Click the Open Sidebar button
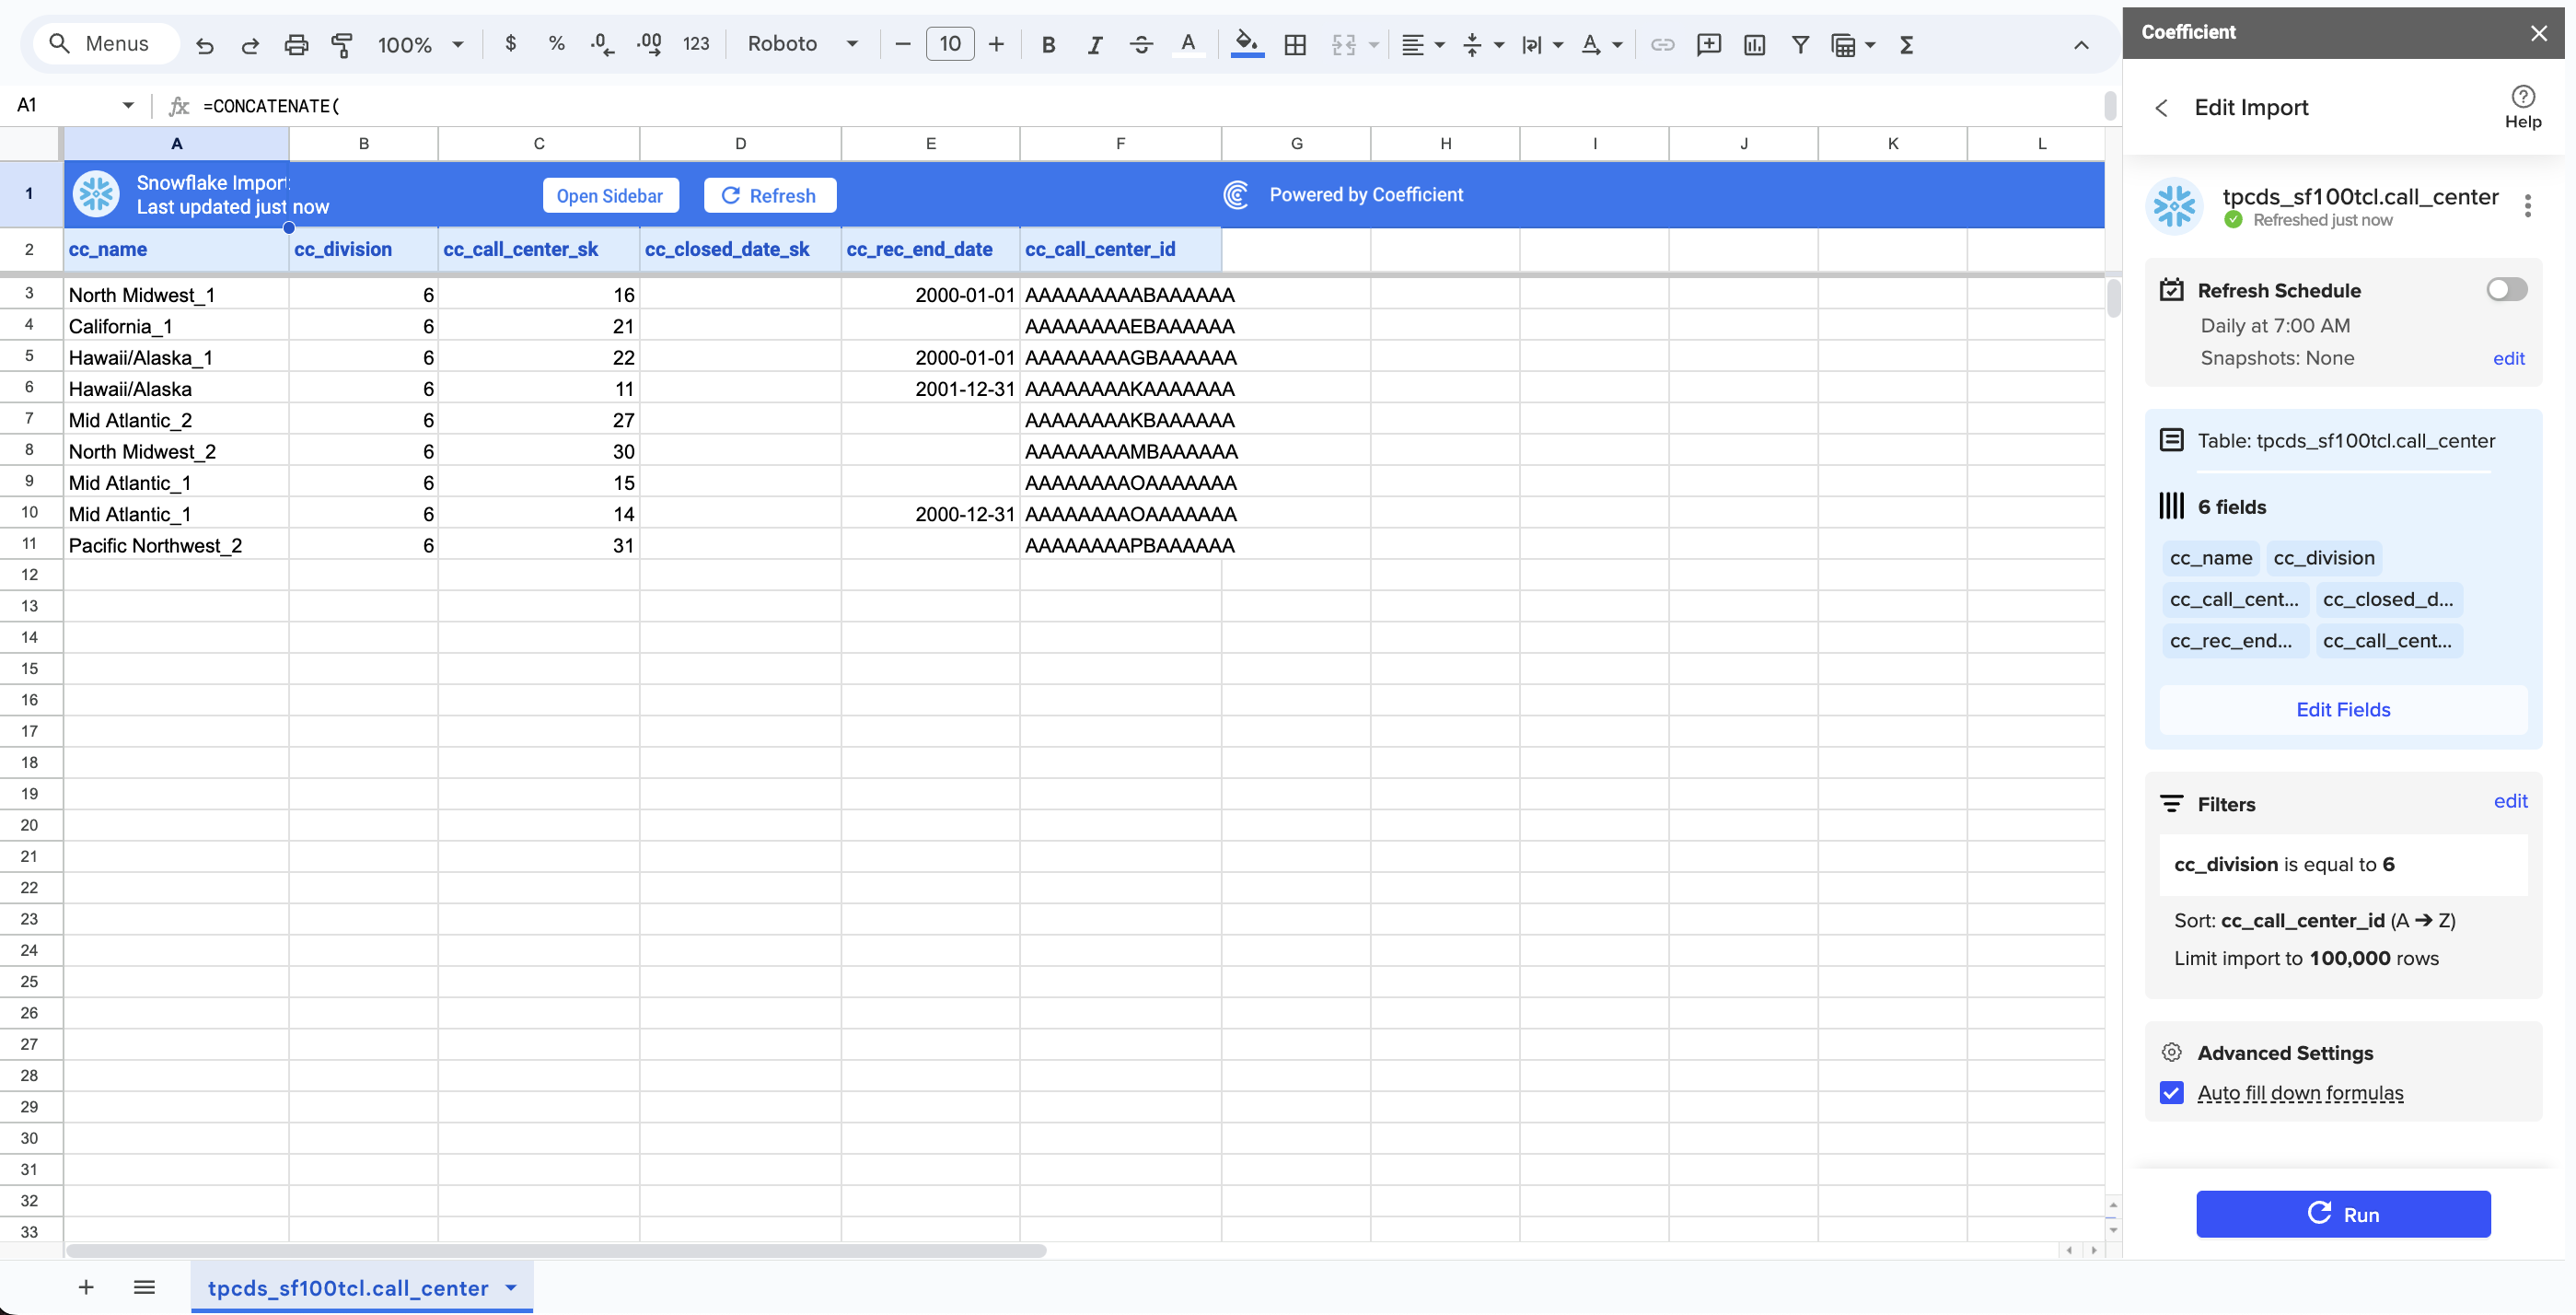Screen dimensions: 2576x1315 coord(610,196)
